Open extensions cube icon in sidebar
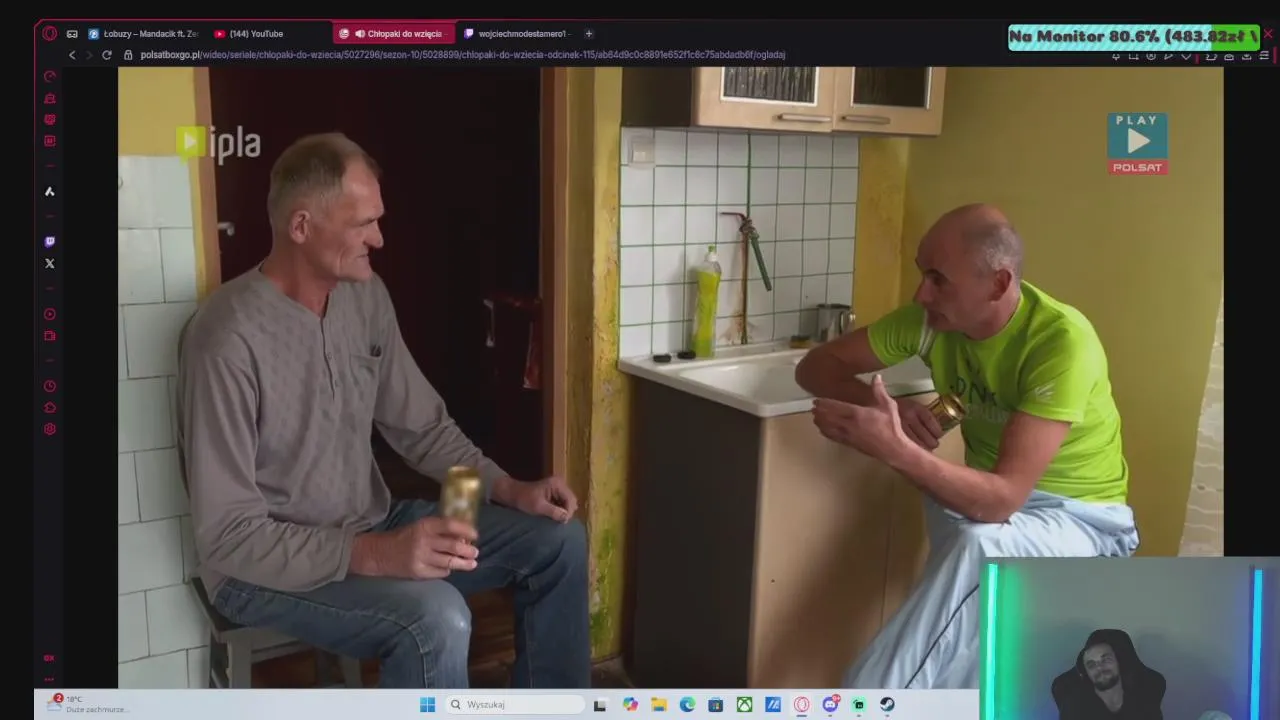1280x720 pixels. click(x=50, y=408)
